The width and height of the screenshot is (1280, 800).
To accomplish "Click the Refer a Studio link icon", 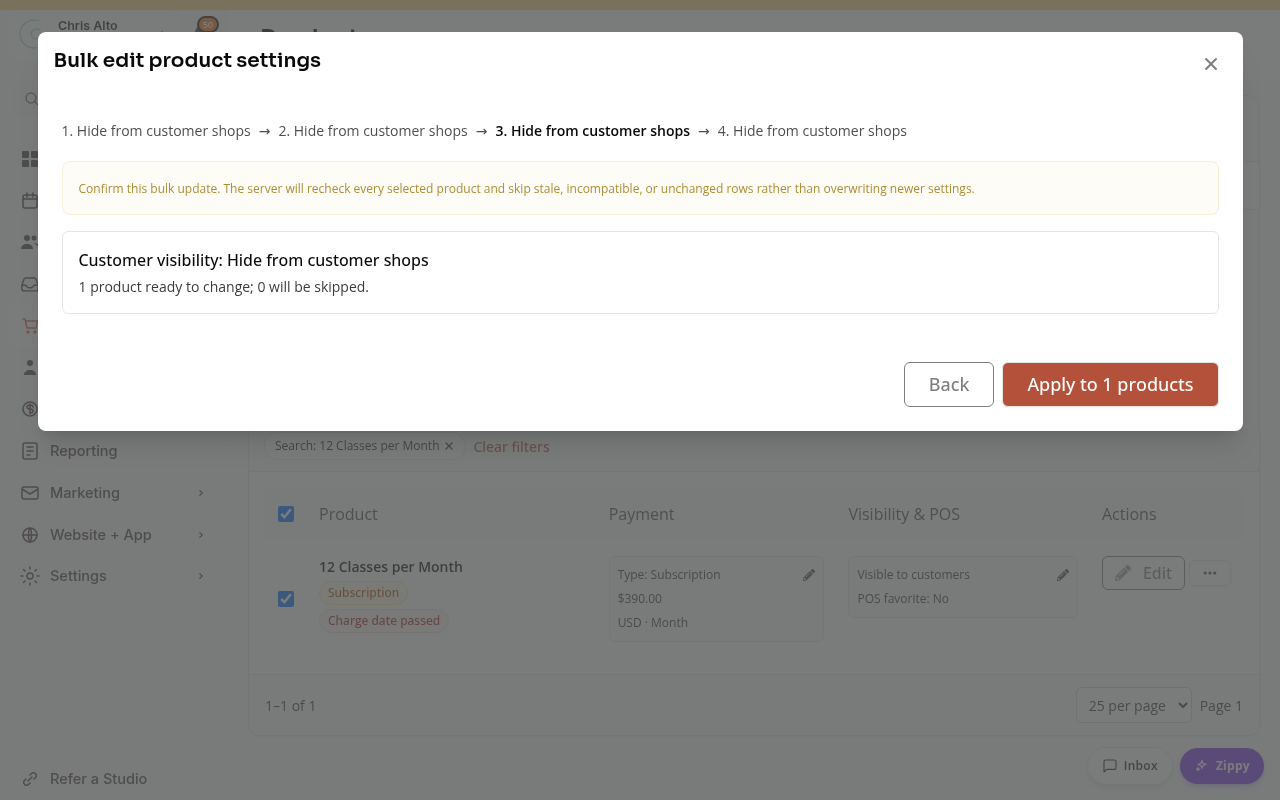I will point(30,779).
